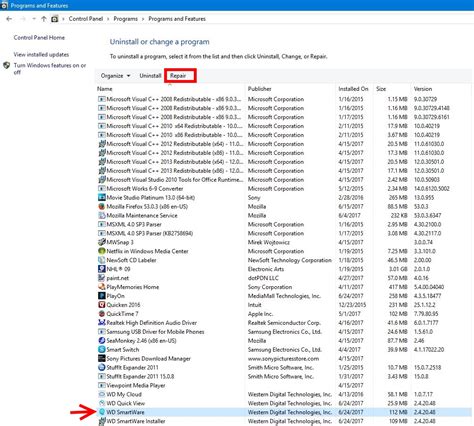This screenshot has width=474, height=426.
Task: Click the dotPDN LLC publisher cell
Action: (263, 278)
